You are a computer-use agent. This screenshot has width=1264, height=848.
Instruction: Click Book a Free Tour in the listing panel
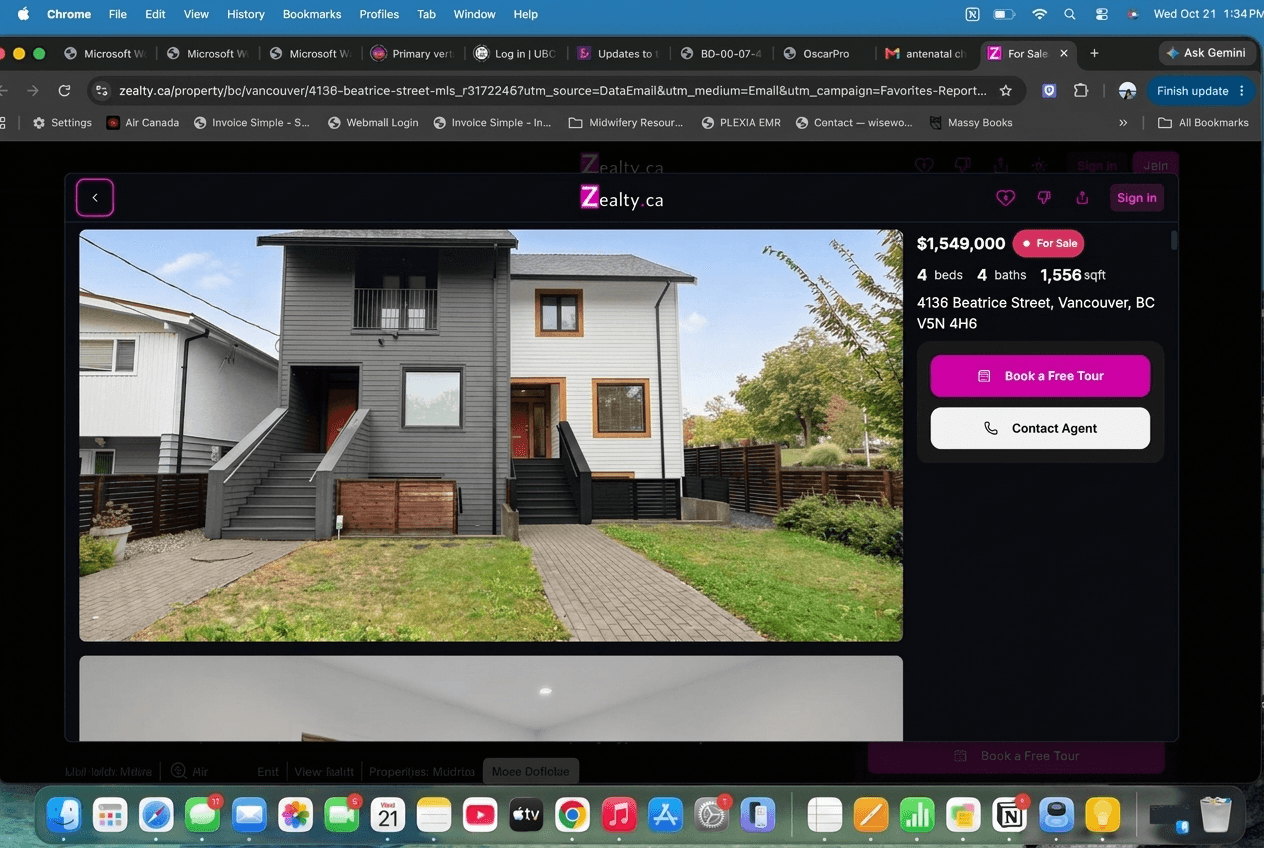click(x=1040, y=376)
